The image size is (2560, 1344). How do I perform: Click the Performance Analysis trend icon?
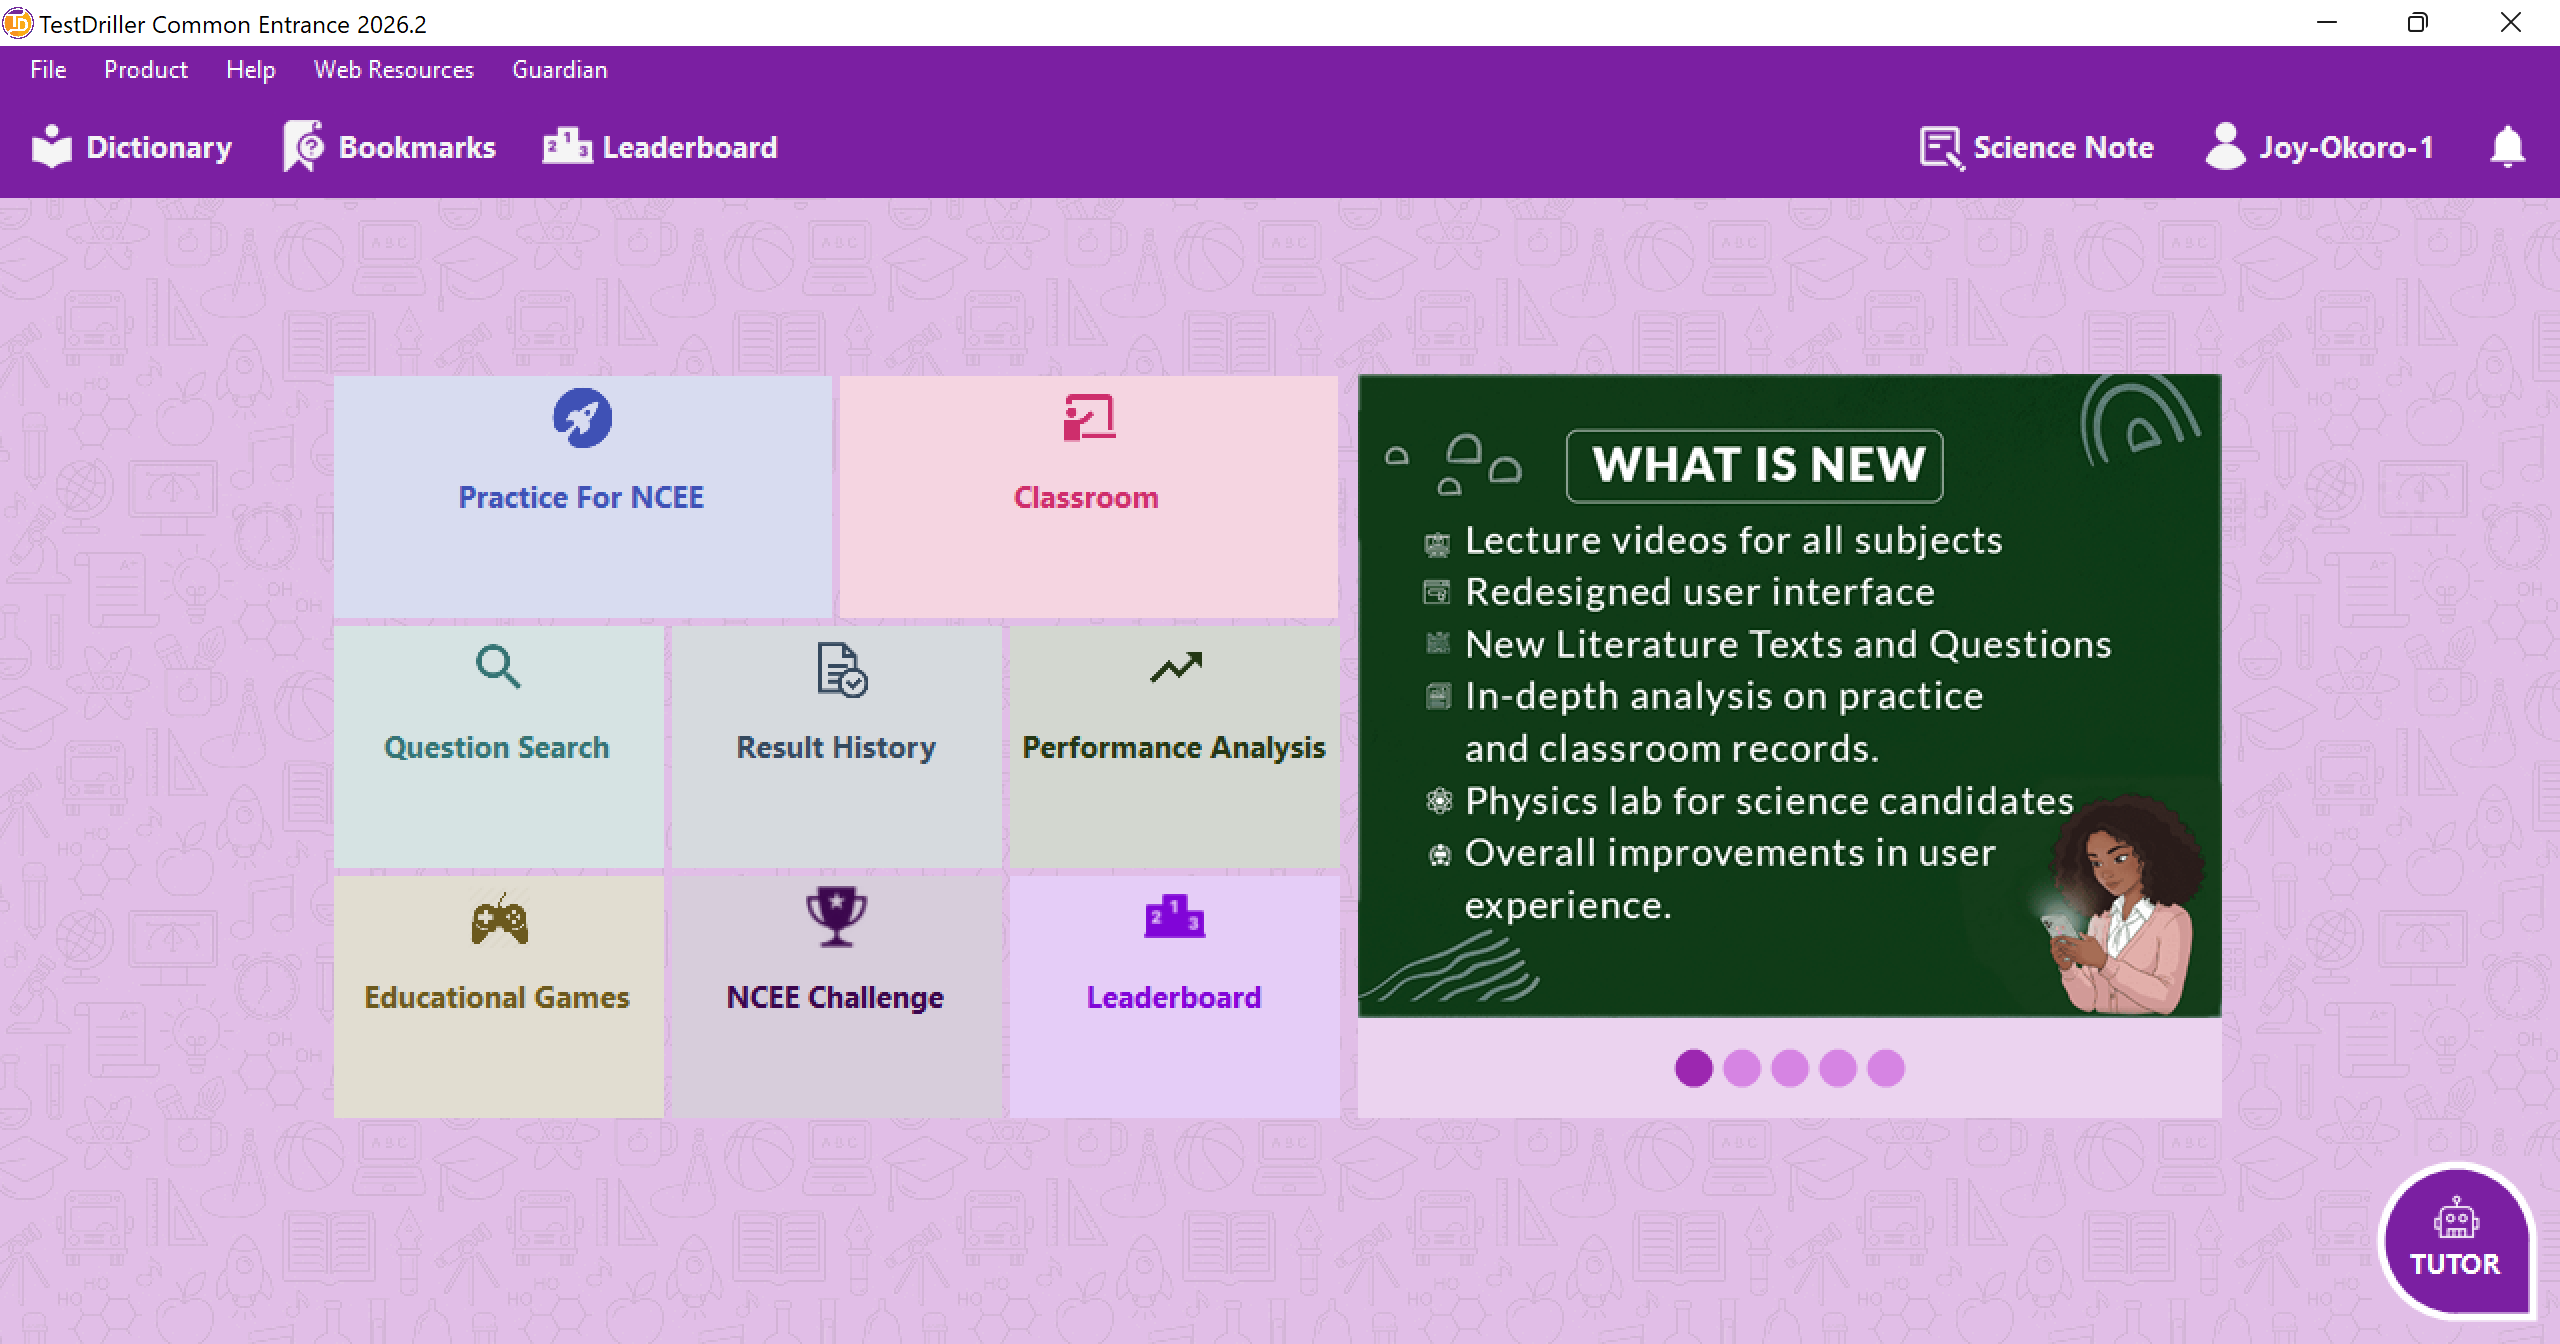[x=1176, y=667]
